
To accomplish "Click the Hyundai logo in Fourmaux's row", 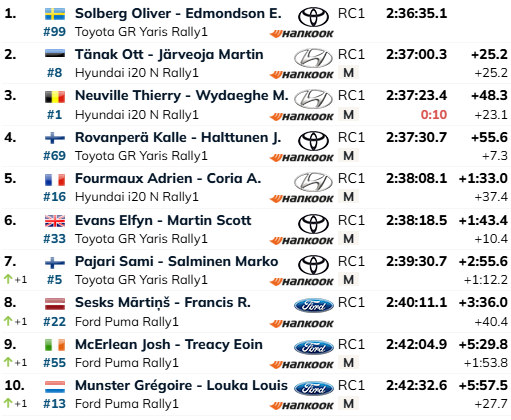I will 313,182.
